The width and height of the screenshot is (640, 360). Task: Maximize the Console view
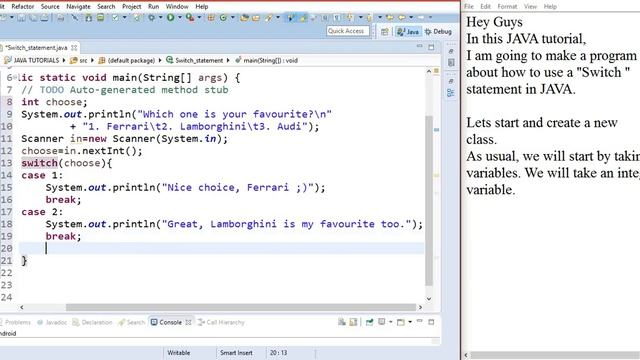(x=431, y=322)
